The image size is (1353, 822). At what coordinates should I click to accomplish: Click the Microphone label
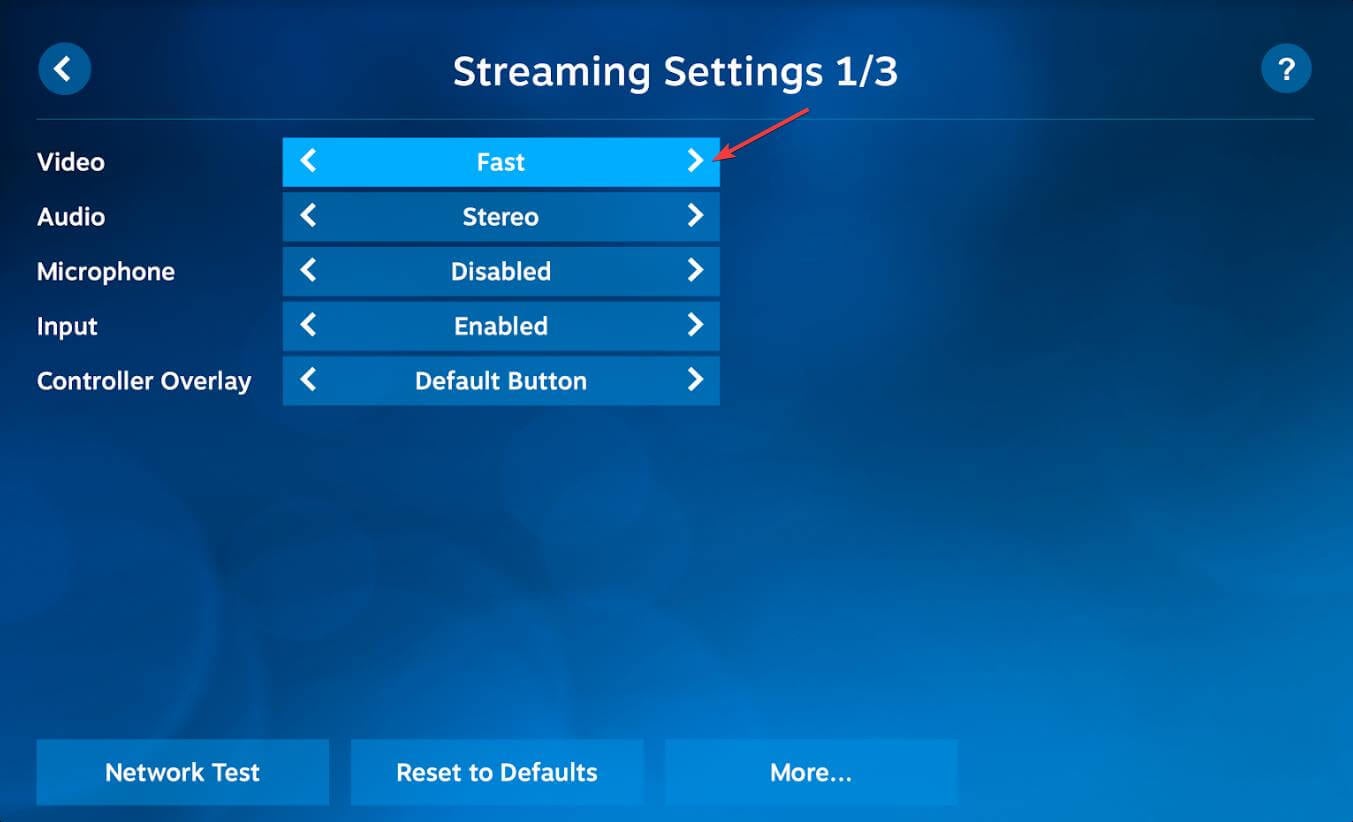tap(106, 272)
